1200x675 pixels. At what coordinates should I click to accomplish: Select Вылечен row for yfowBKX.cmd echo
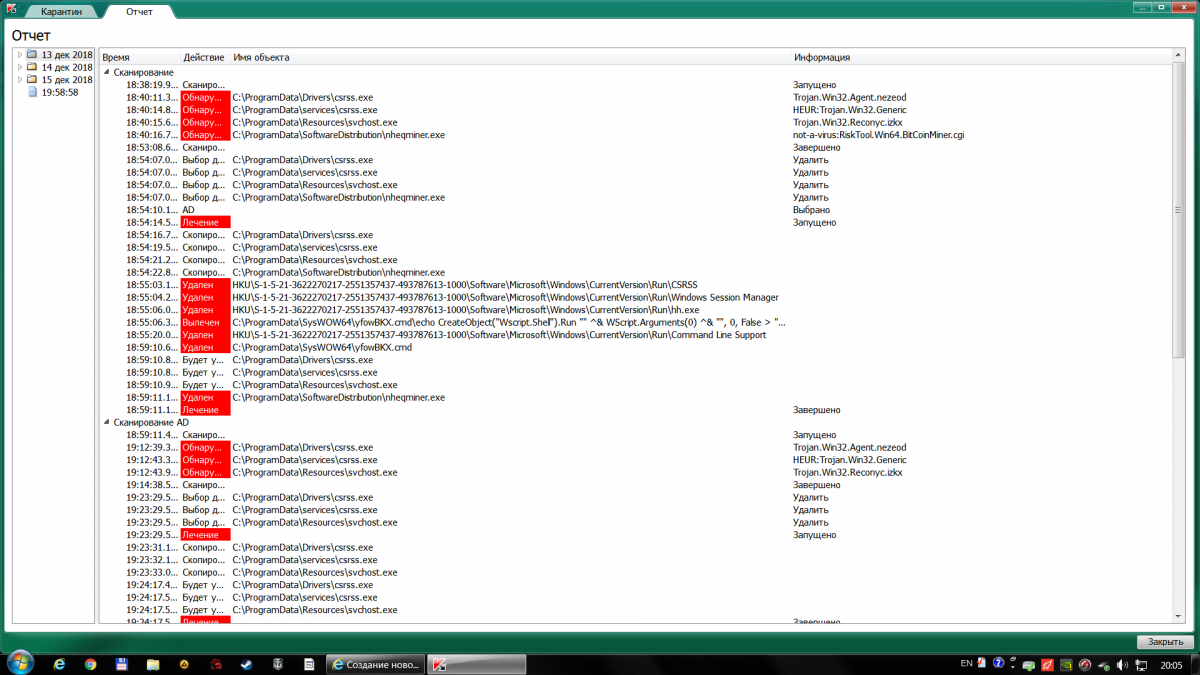tap(635, 322)
